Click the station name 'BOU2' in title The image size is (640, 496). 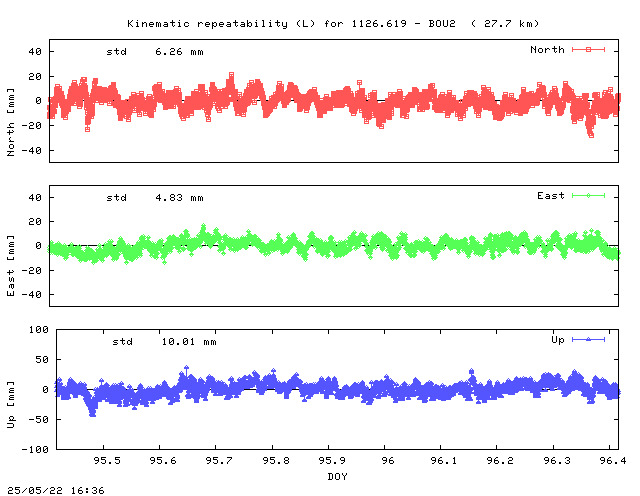pos(442,24)
